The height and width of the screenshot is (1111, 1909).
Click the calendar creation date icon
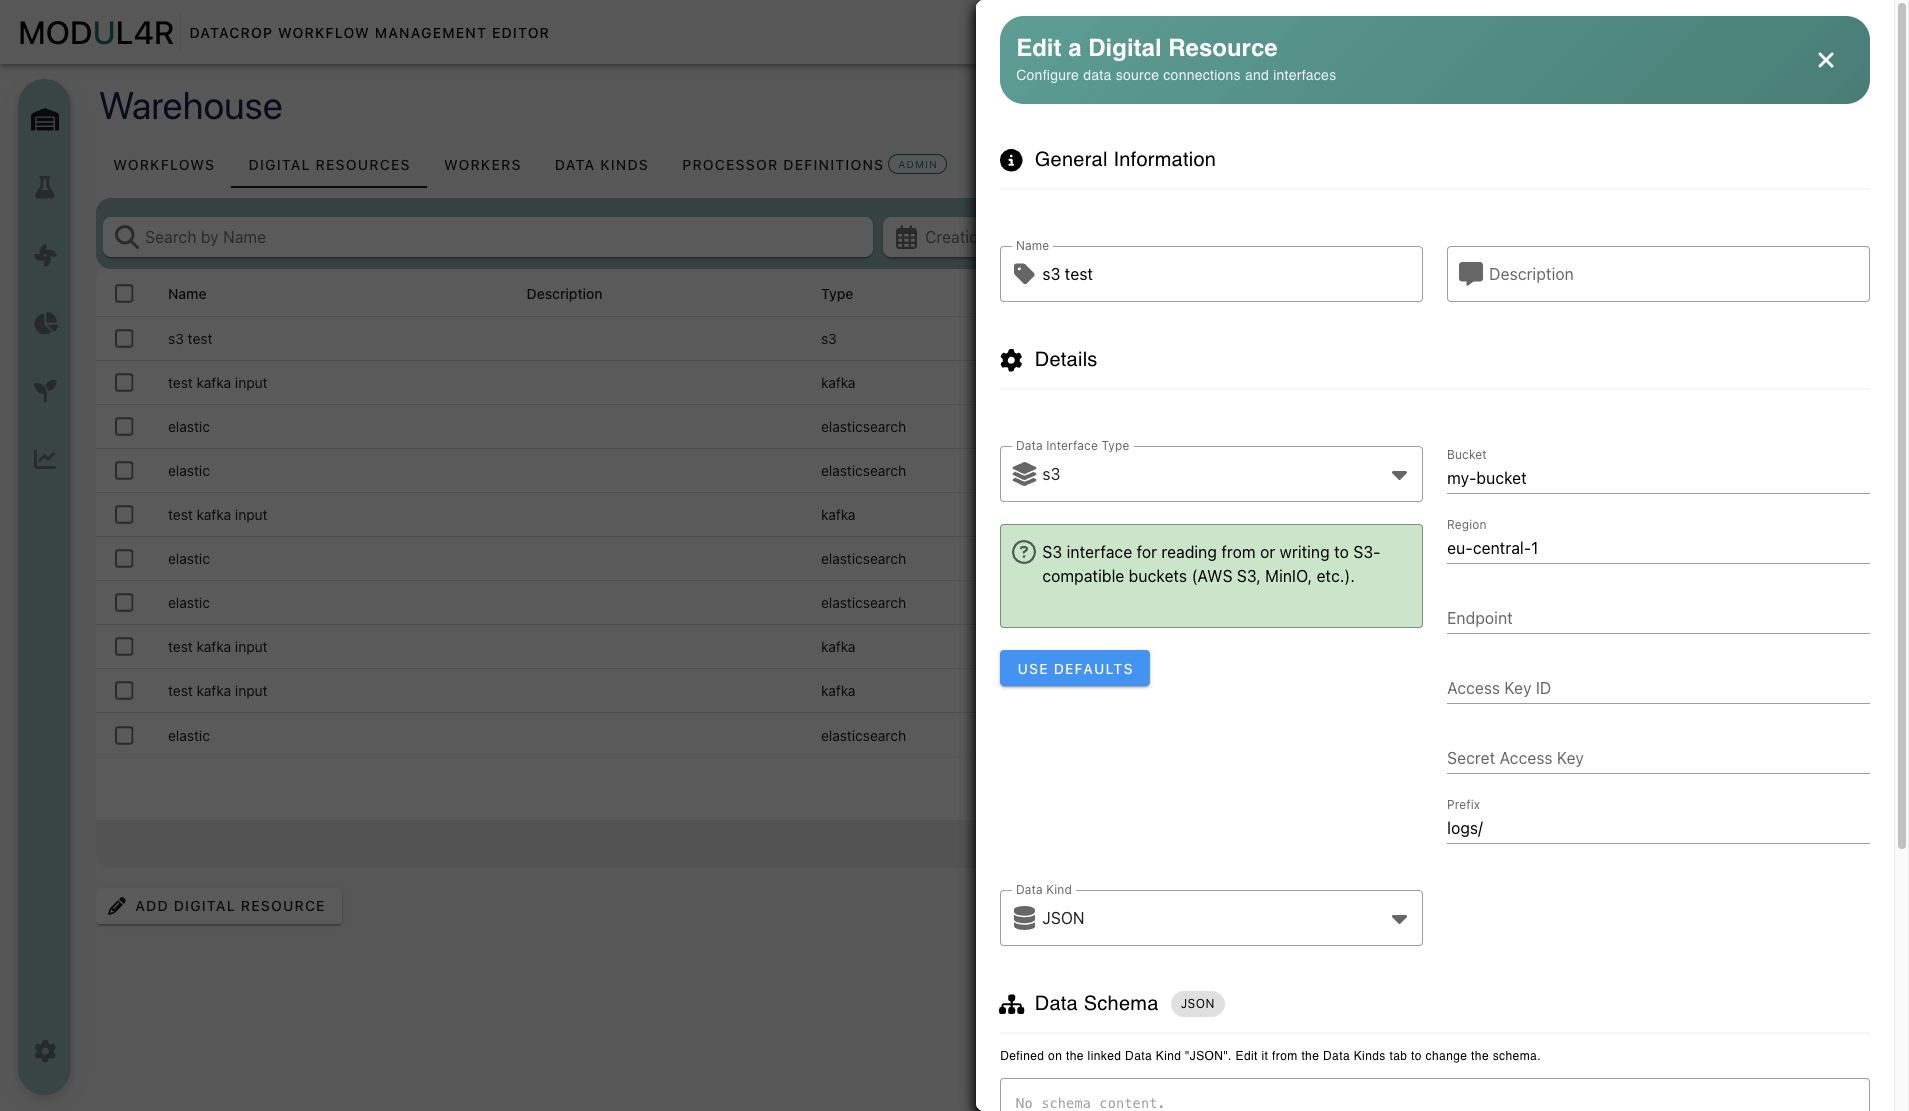pyautogui.click(x=906, y=237)
